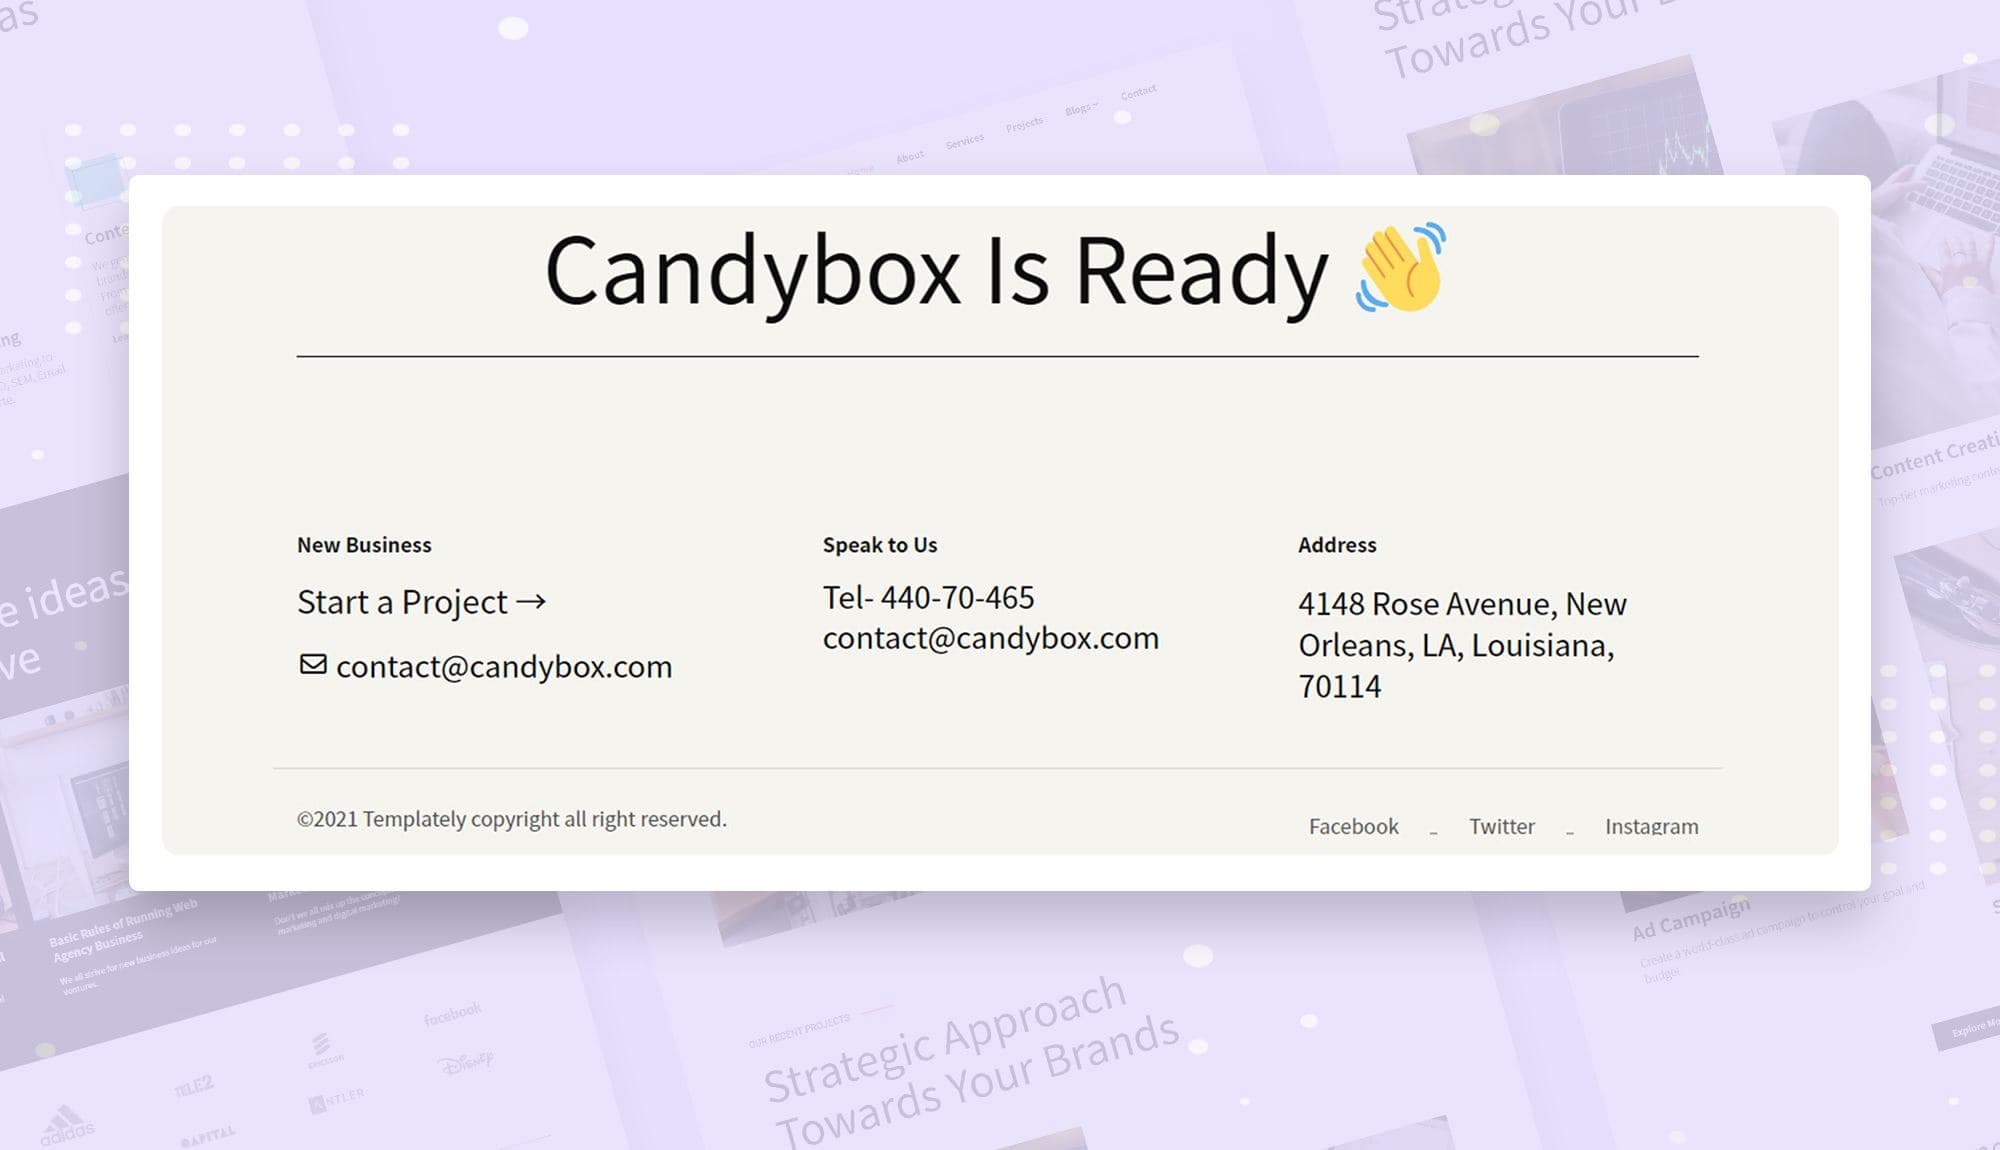Image resolution: width=2000 pixels, height=1150 pixels.
Task: Click the Templately copyright notice
Action: tap(511, 818)
